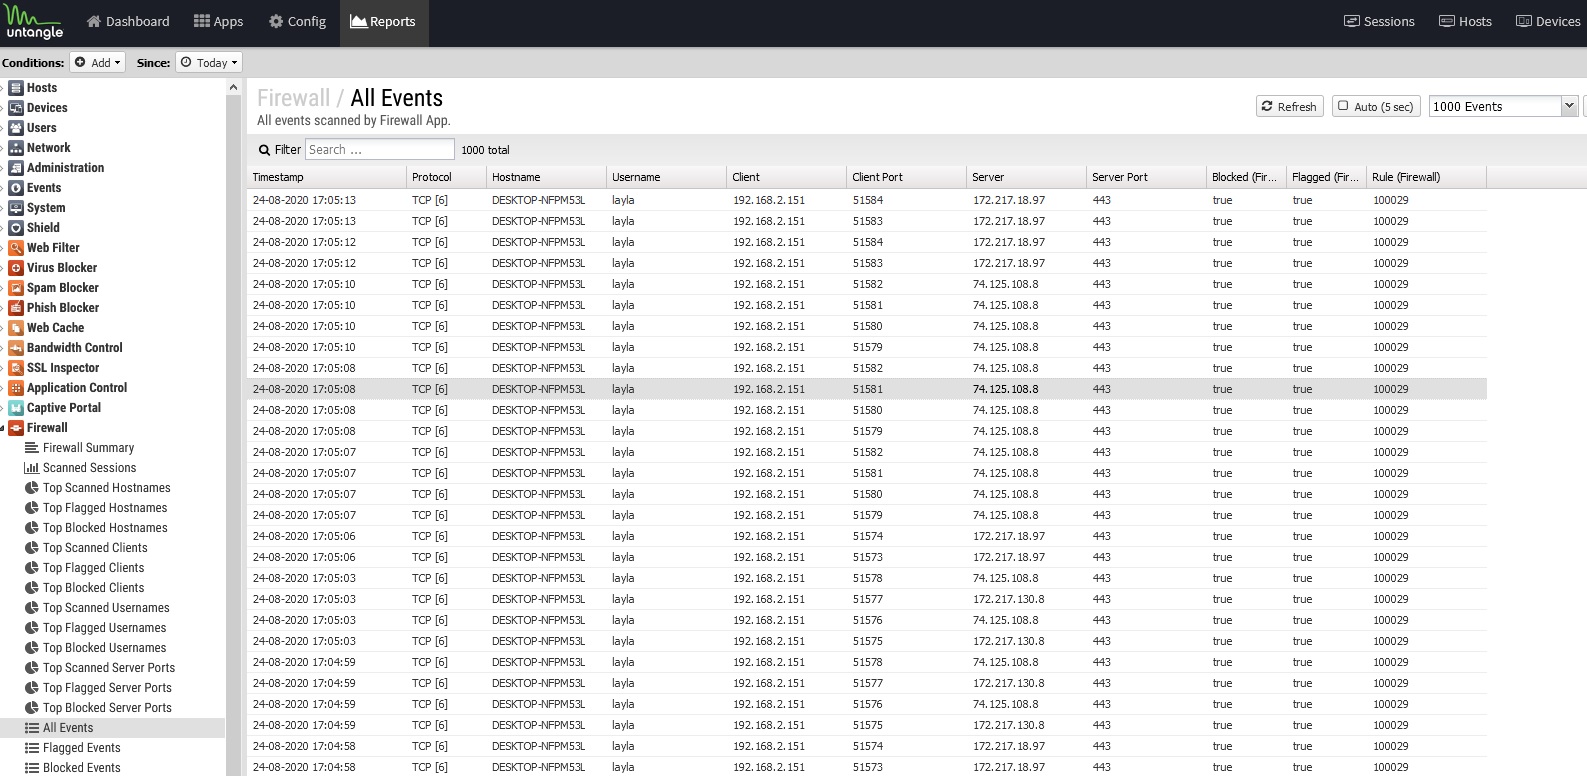Click the Firewall app icon in sidebar
The width and height of the screenshot is (1587, 776).
pos(16,428)
